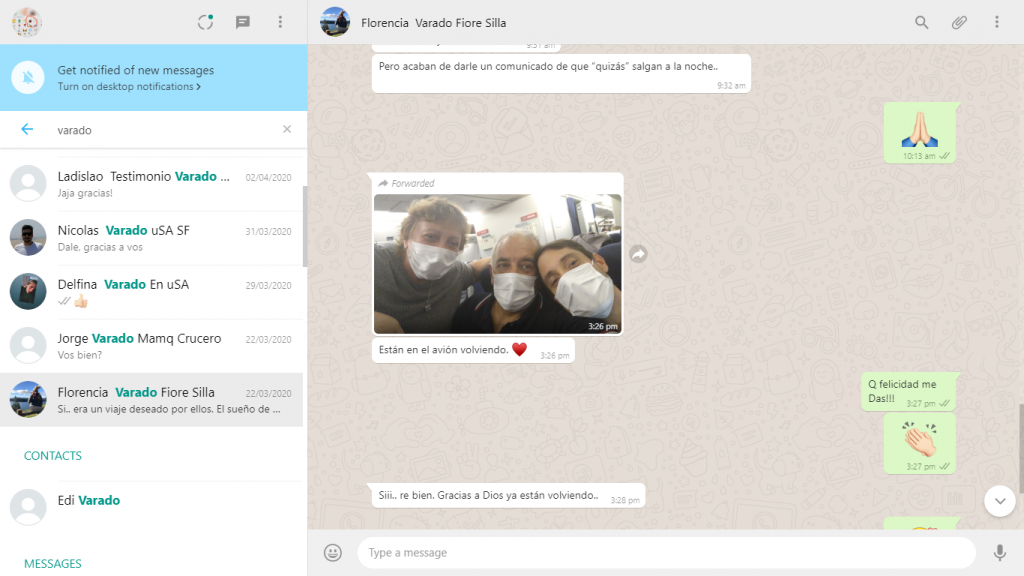Click the conversation scrollbar thumb
The image size is (1024, 576).
click(x=1021, y=449)
